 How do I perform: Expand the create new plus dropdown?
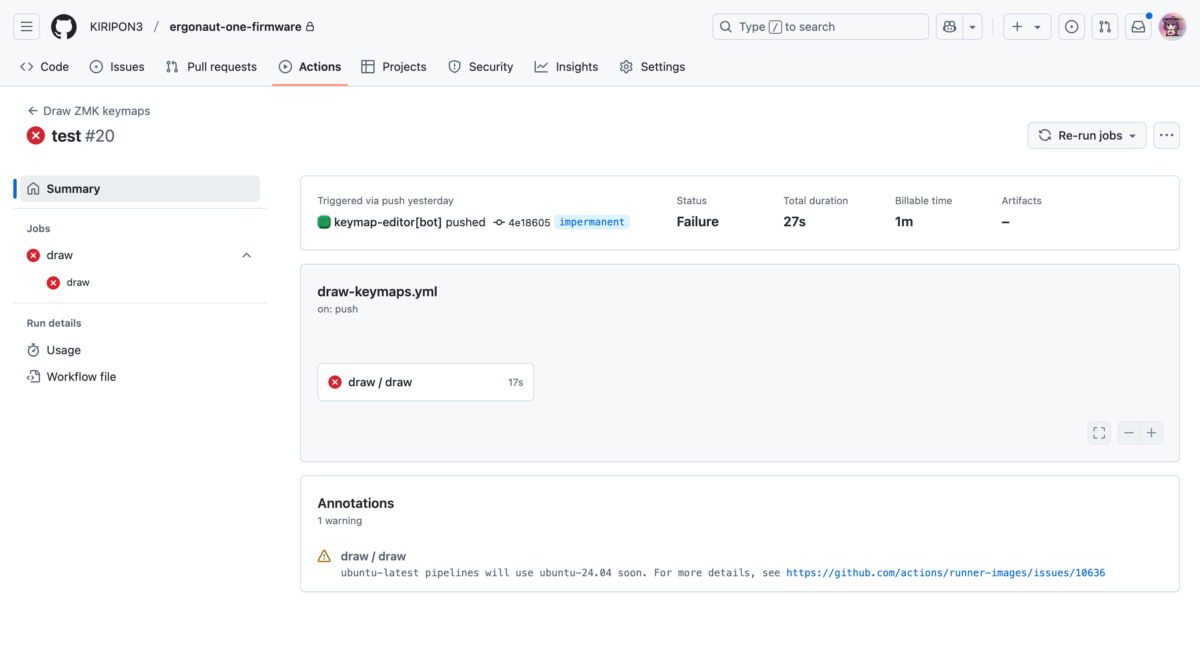1027,27
